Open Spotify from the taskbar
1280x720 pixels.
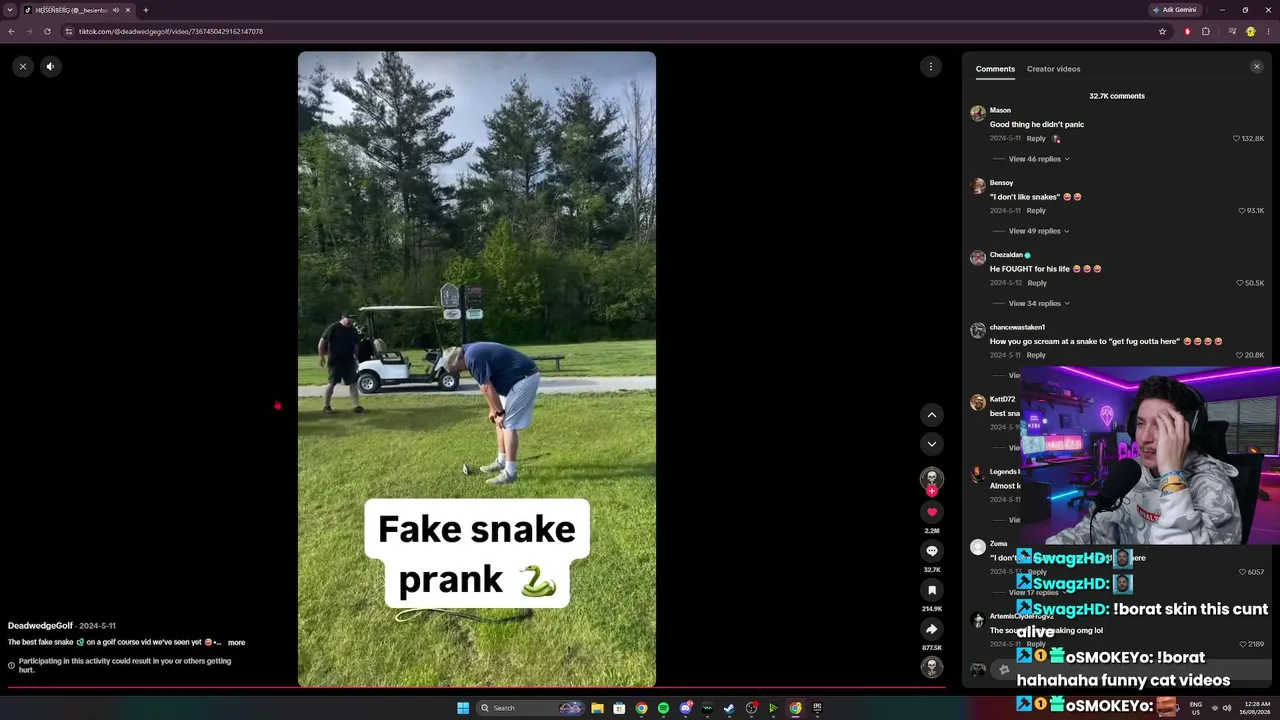pyautogui.click(x=663, y=708)
